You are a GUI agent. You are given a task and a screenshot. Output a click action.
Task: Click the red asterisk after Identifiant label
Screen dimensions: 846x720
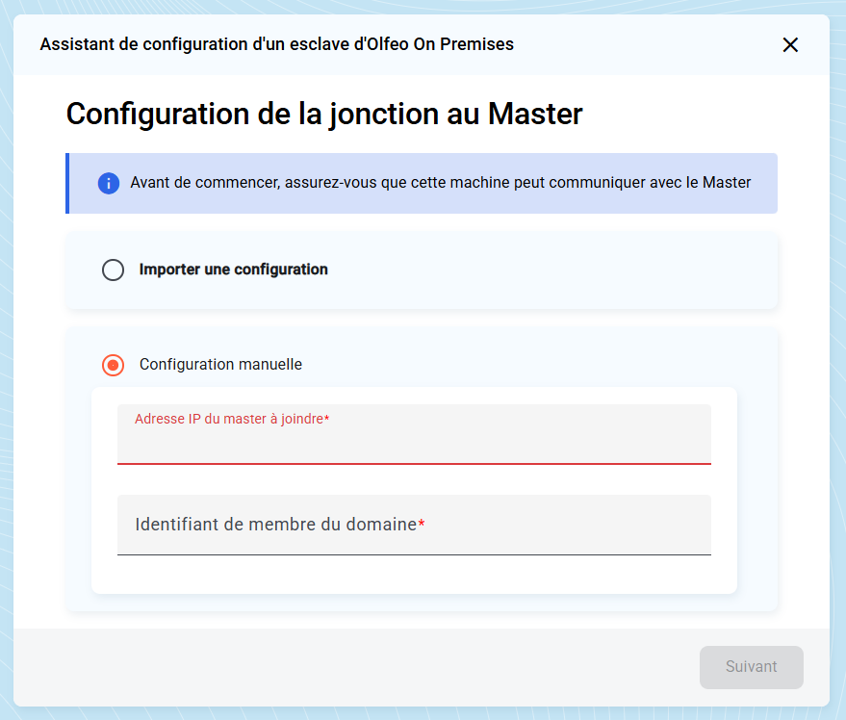[421, 525]
